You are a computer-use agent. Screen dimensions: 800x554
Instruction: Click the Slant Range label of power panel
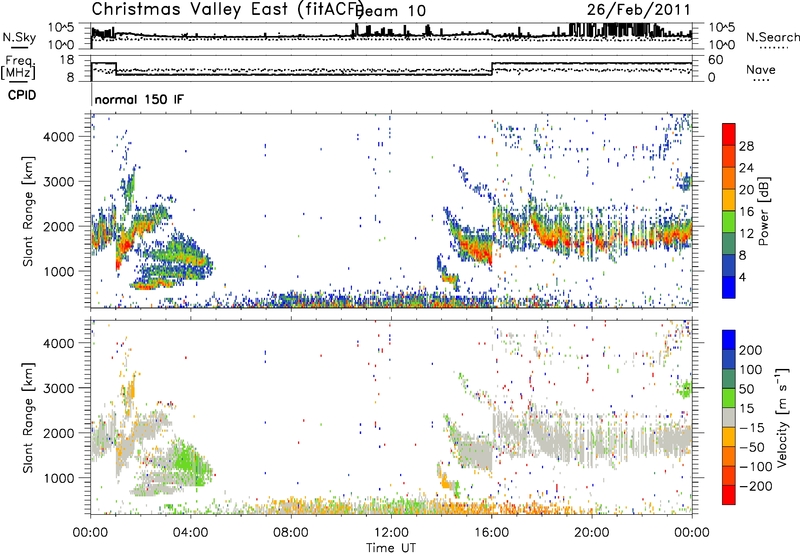pyautogui.click(x=28, y=212)
